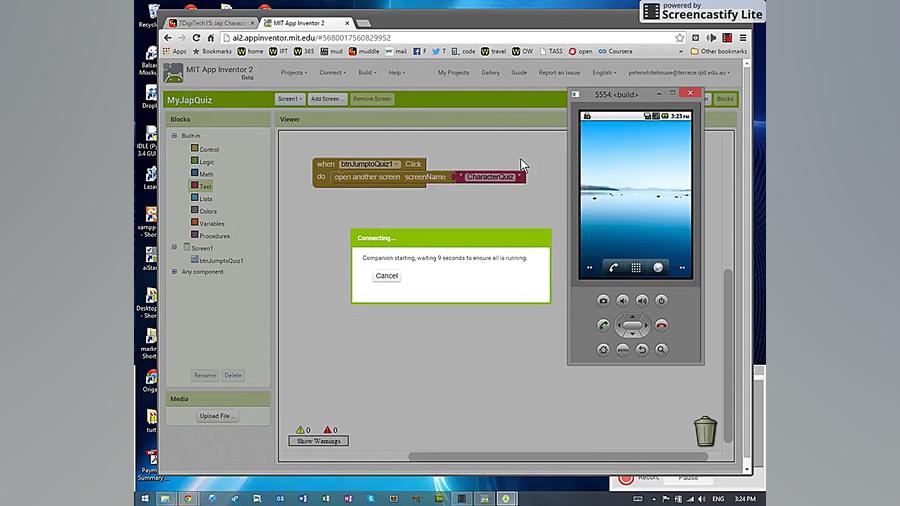
Task: Open Chrome from the taskbar
Action: [x=188, y=499]
